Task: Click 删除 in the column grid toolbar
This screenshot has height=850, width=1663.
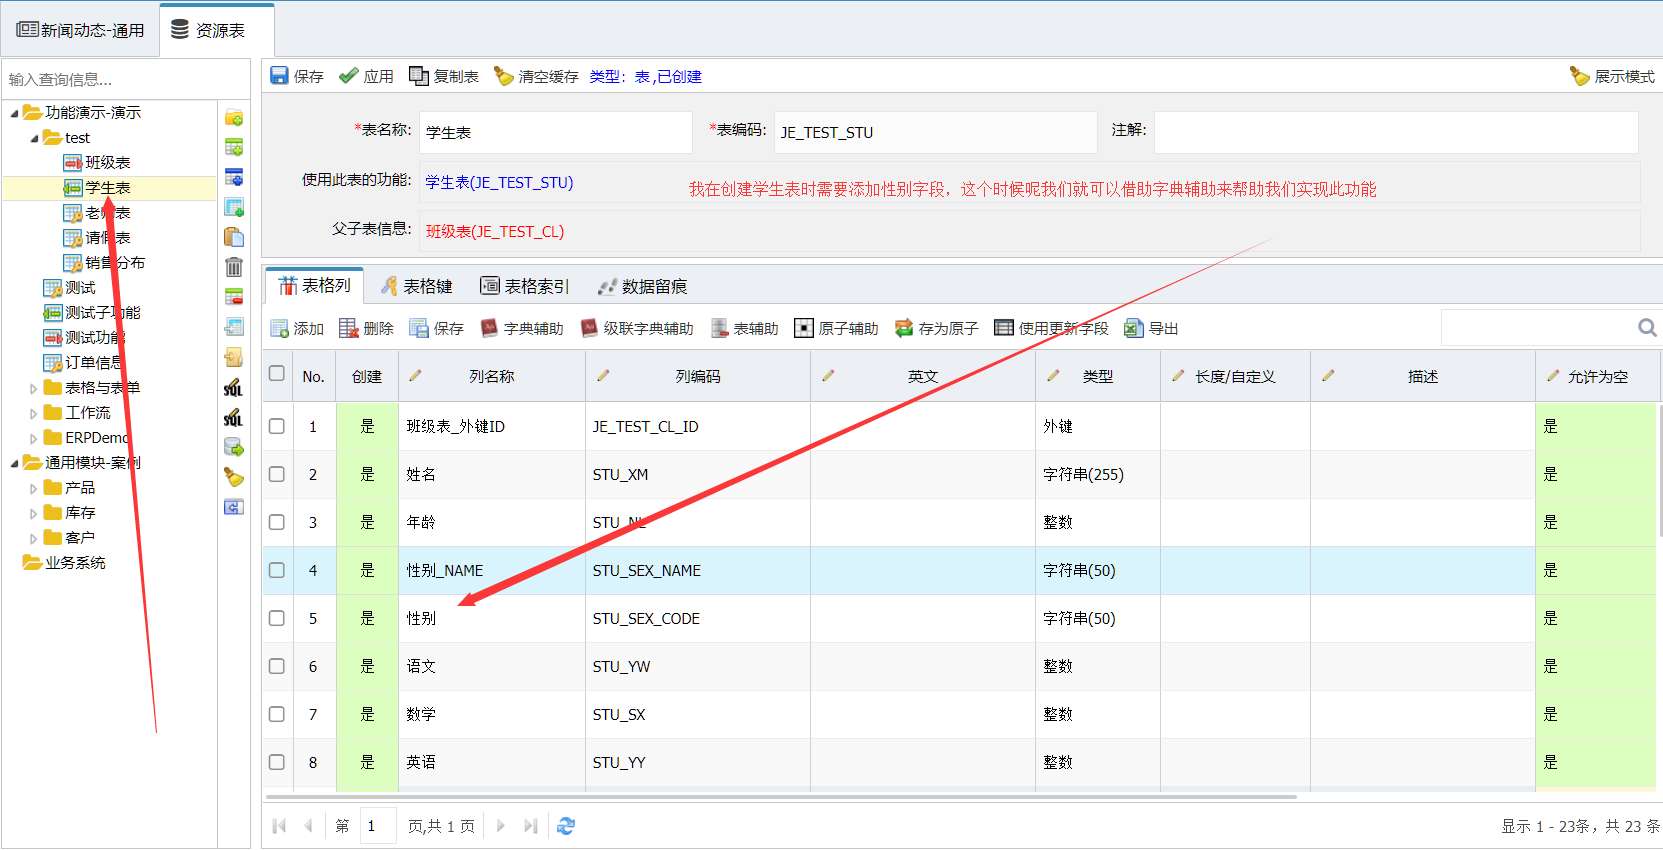Action: coord(366,328)
